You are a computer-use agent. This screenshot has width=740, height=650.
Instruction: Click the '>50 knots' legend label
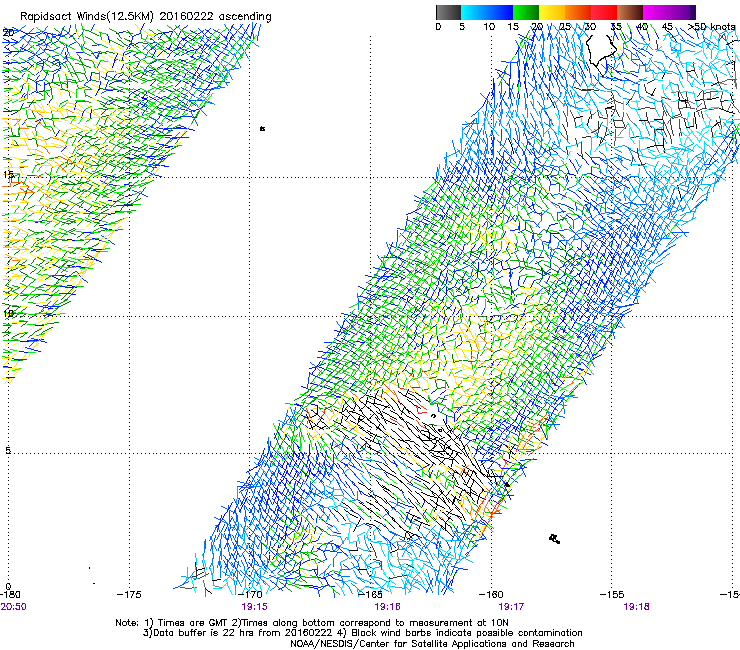[711, 27]
